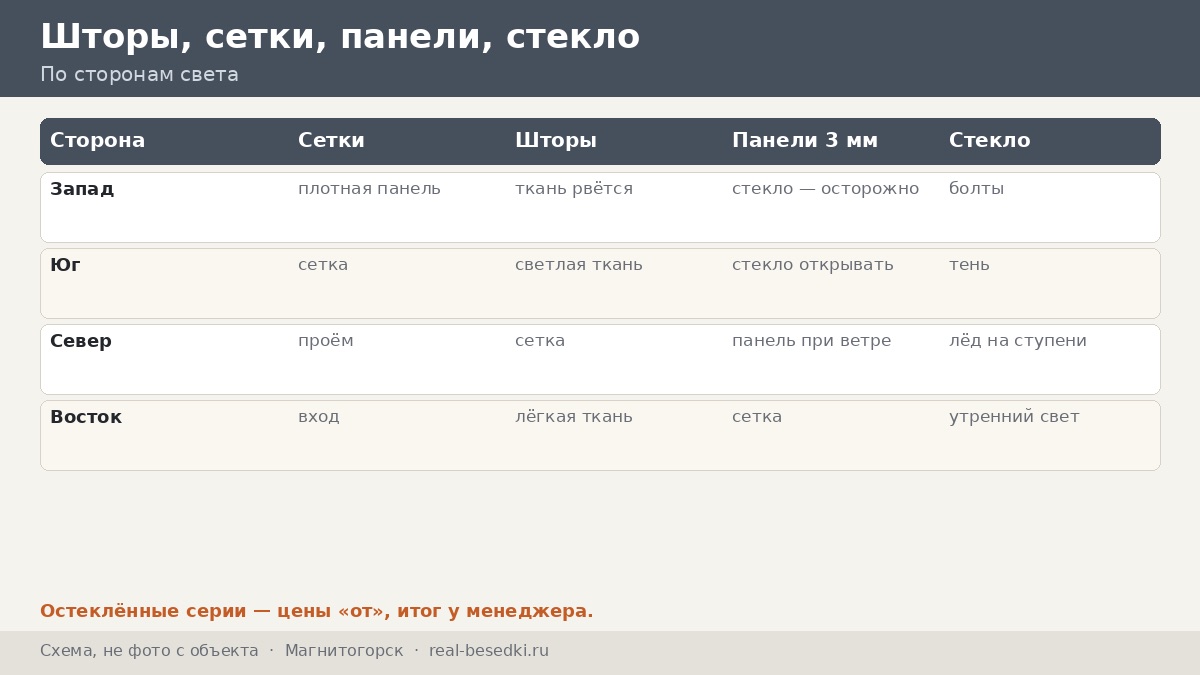
Task: Click the Сторона column header
Action: click(x=98, y=141)
